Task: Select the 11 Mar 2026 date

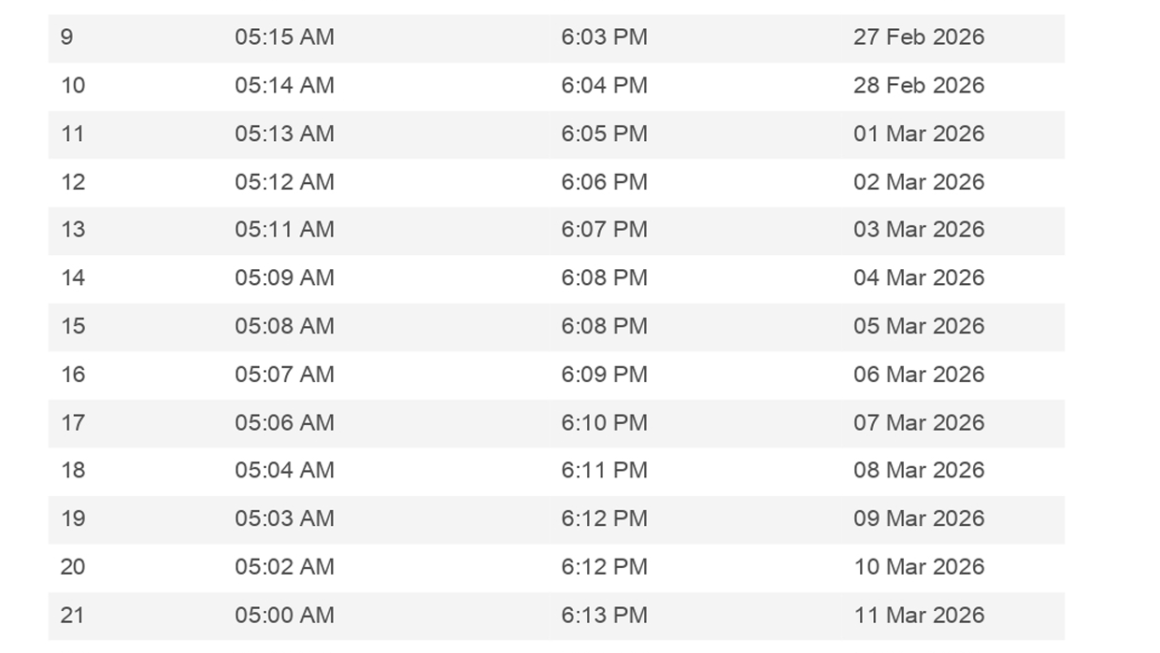Action: point(918,615)
